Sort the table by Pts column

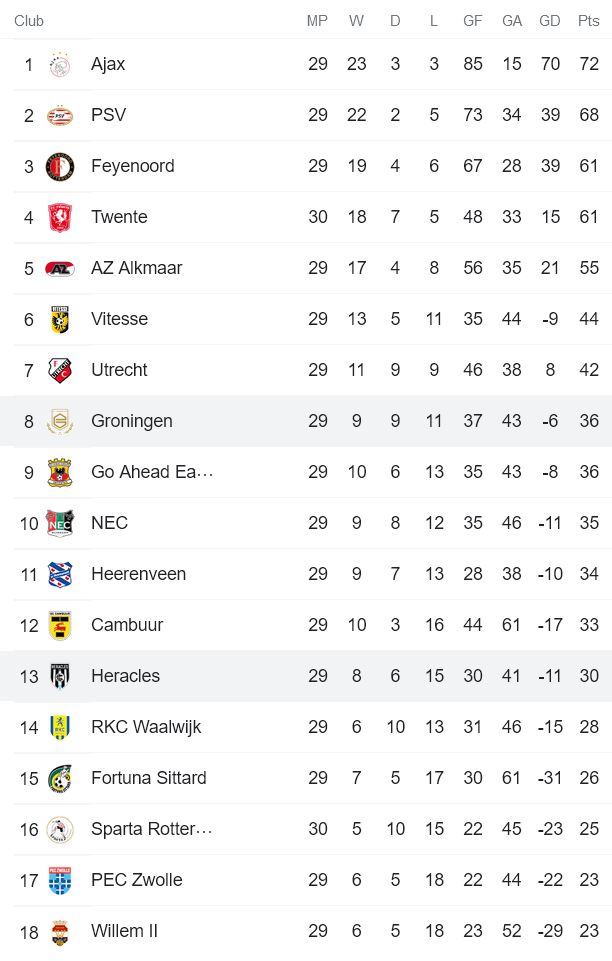click(590, 19)
